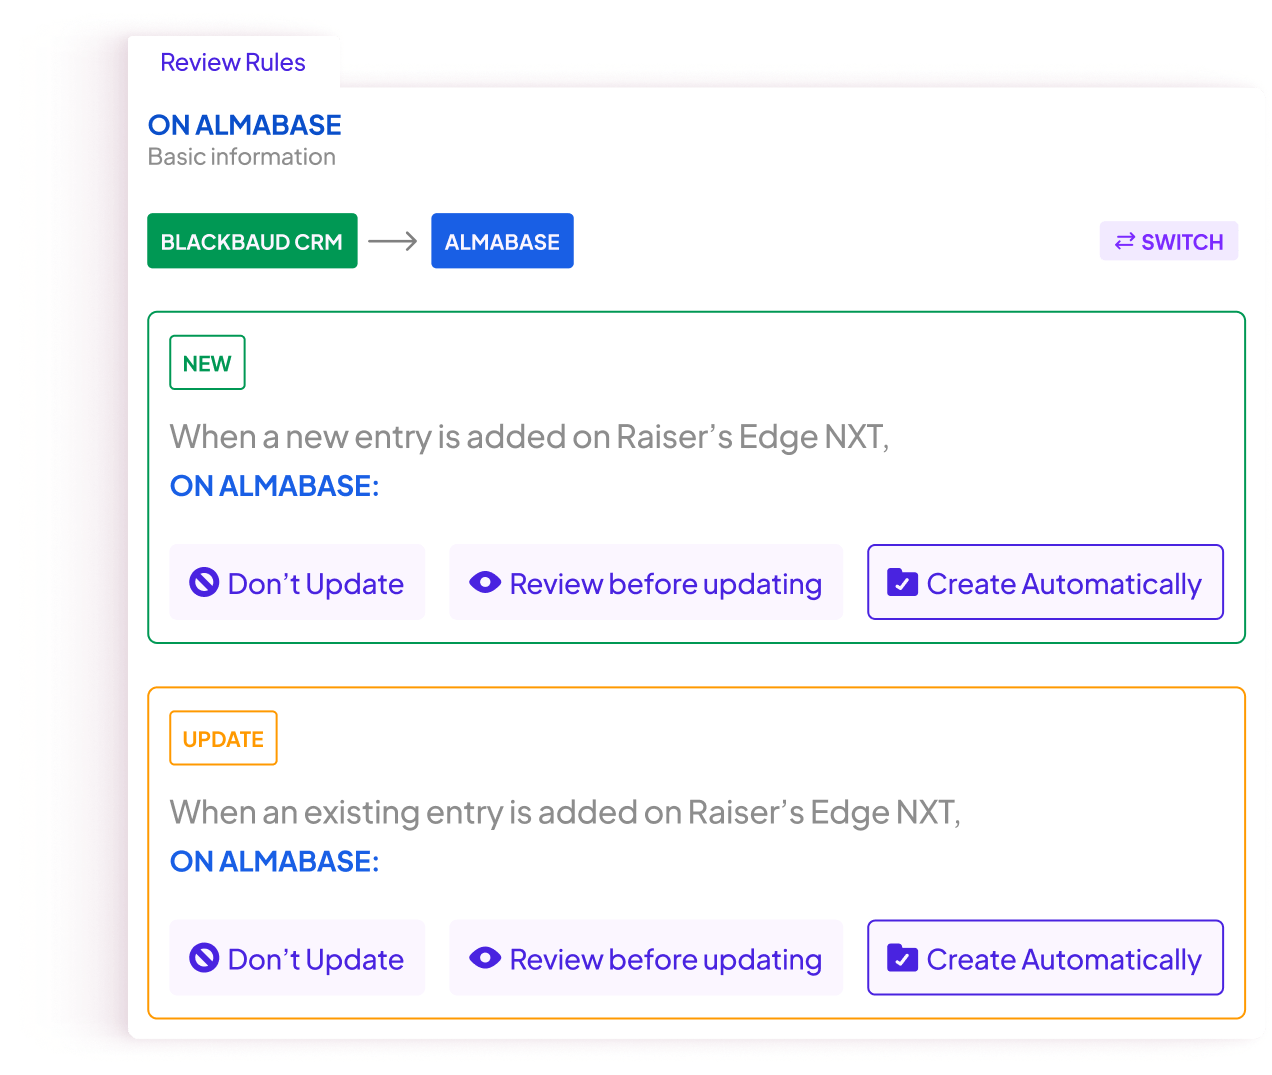Open the Review Rules tab
Screen dimensions: 1272x1075
pyautogui.click(x=233, y=62)
